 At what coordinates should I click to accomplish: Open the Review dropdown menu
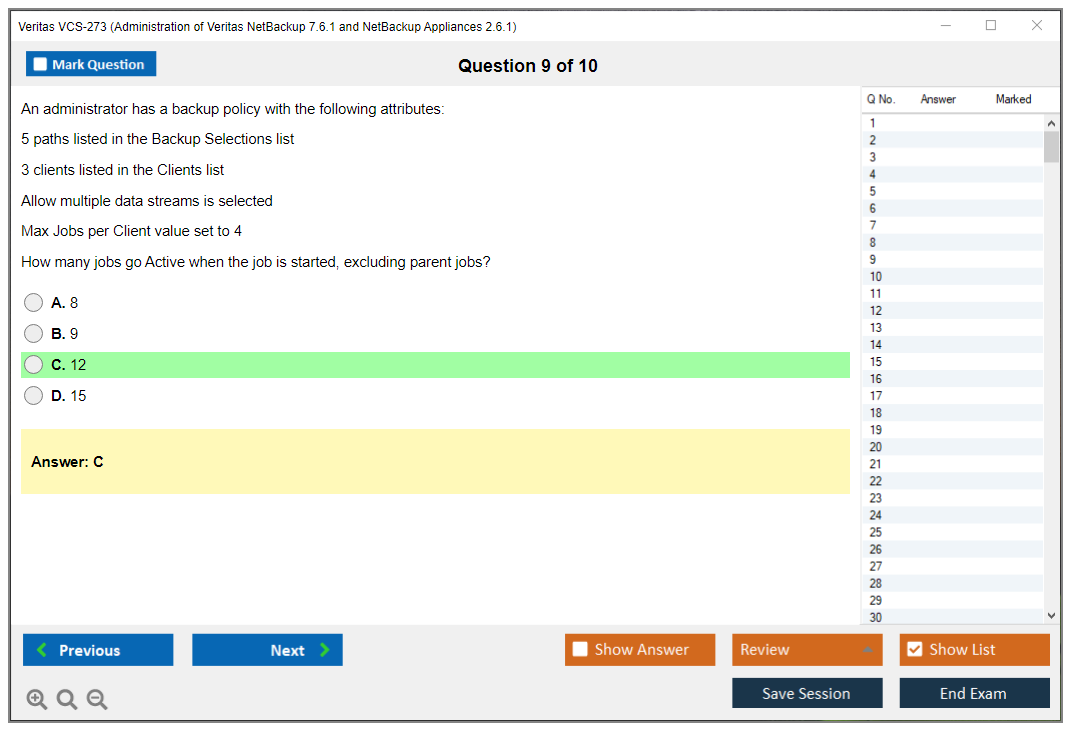[867, 650]
